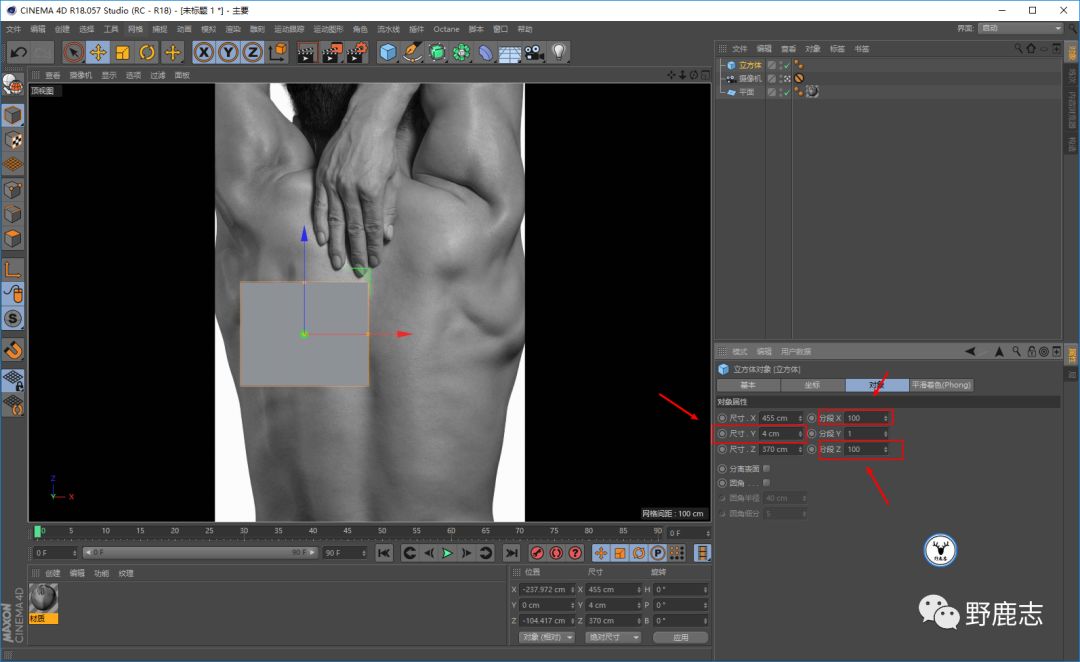1080x662 pixels.
Task: Toggle the Y axis lock icon
Action: (229, 52)
